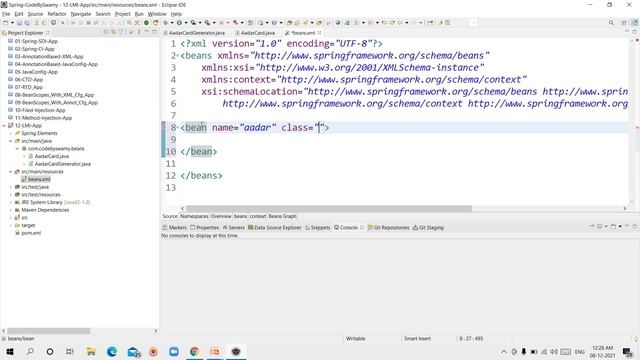Minimize the Project Explorer panel
This screenshot has width=640, height=360.
[147, 32]
